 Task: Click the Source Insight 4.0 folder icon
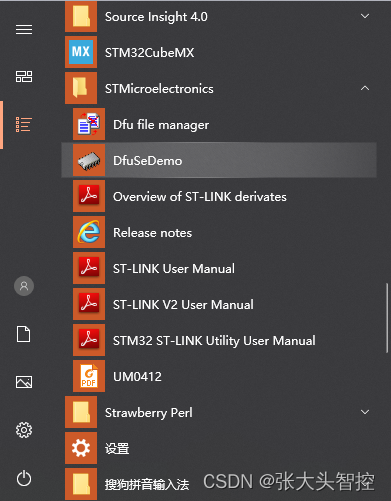click(81, 16)
